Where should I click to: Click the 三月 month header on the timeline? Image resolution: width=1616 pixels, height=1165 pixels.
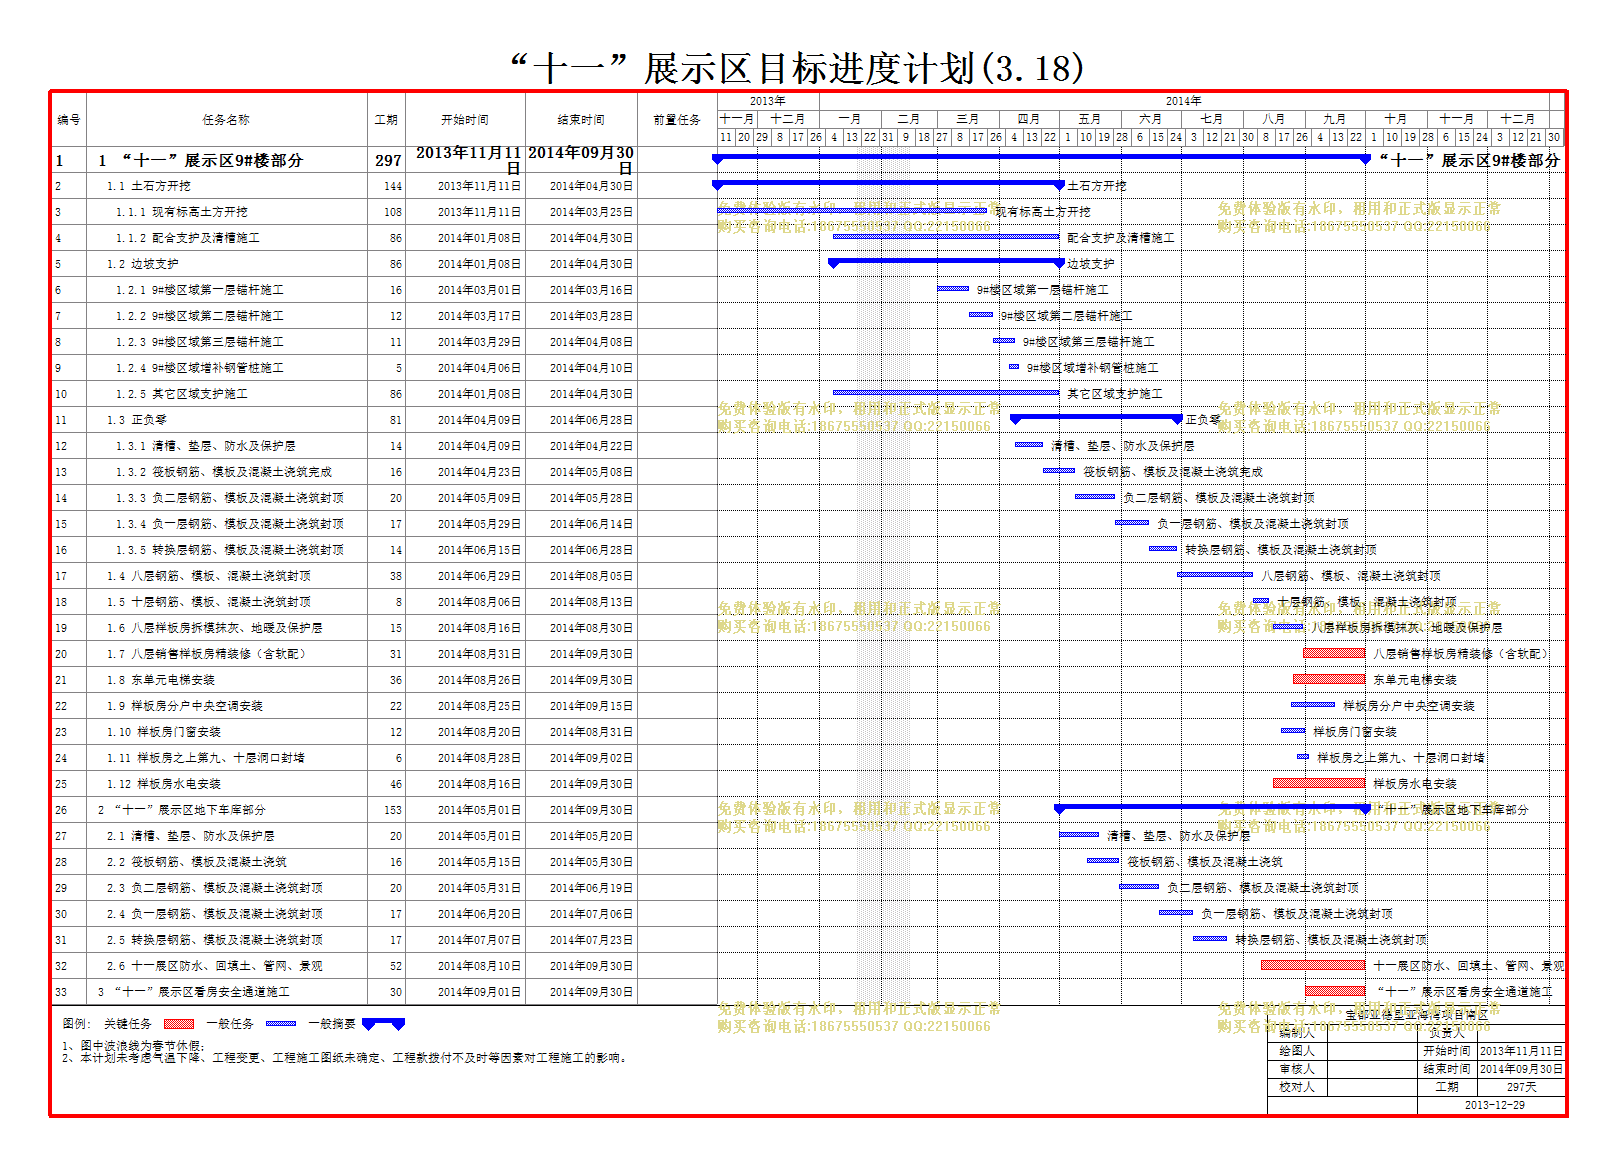(967, 119)
